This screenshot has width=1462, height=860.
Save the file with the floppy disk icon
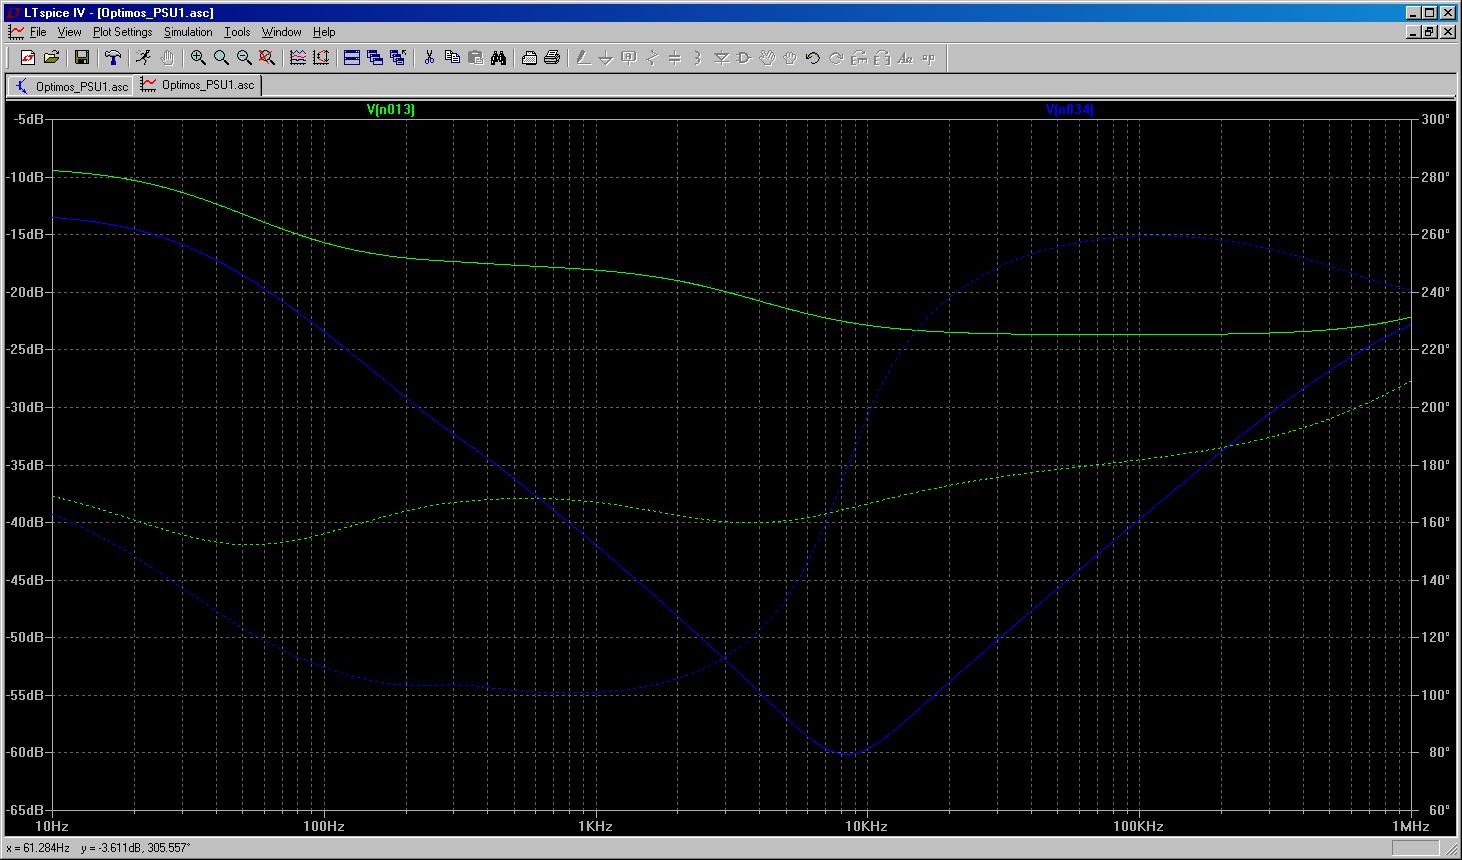[x=82, y=58]
